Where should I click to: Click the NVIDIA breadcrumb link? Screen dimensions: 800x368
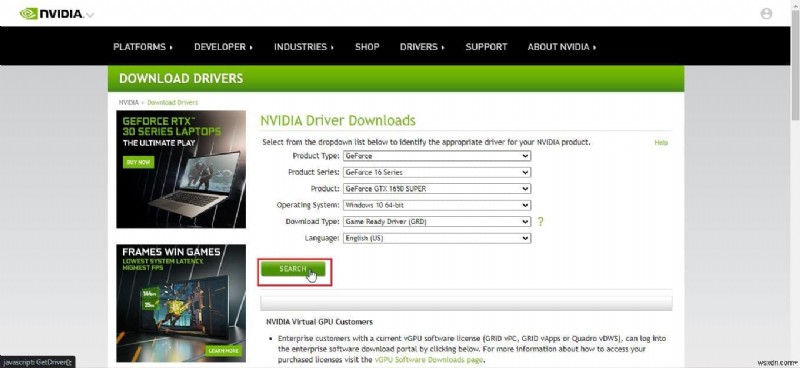(x=129, y=103)
